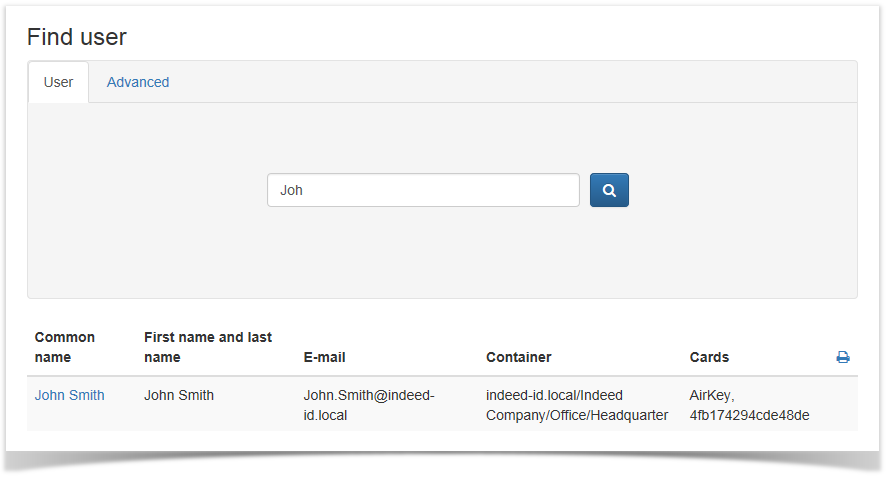Click the "Company/Office/Headquarter" path text
This screenshot has height=480, width=893.
577,415
